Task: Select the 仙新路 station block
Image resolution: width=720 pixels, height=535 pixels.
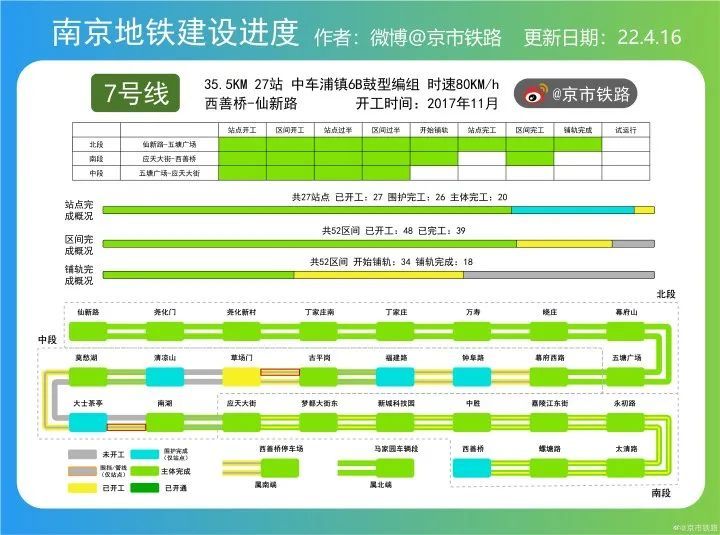Action: click(88, 332)
